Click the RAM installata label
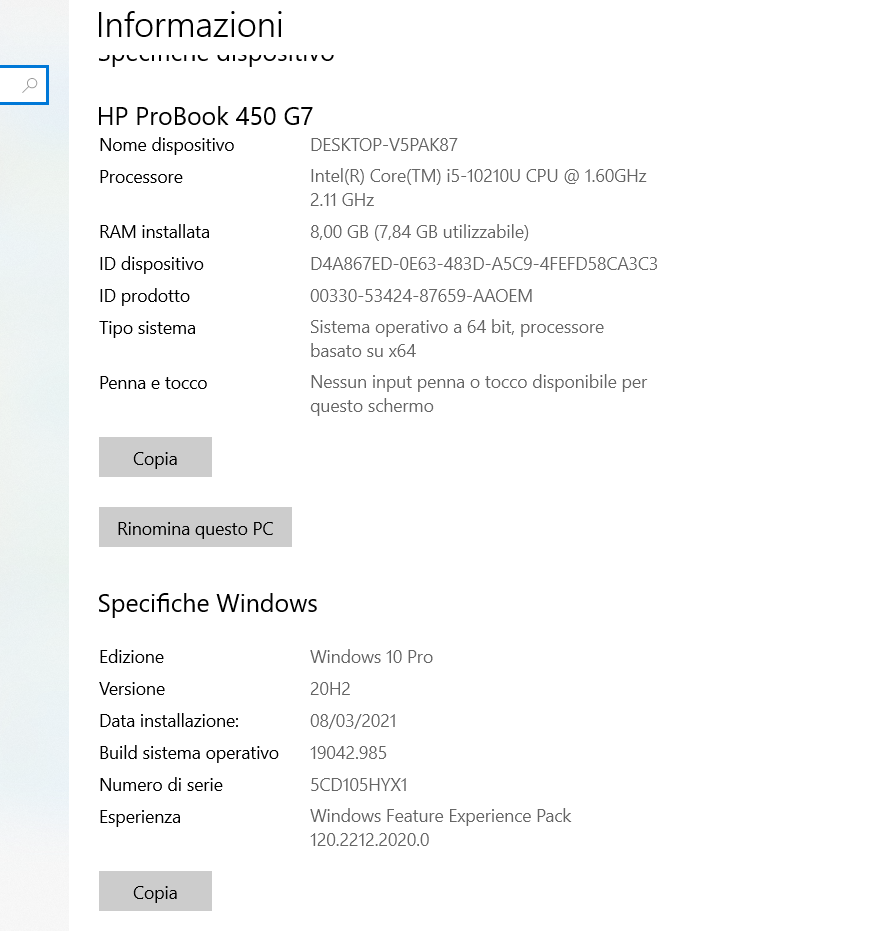Image resolution: width=894 pixels, height=931 pixels. coord(154,232)
